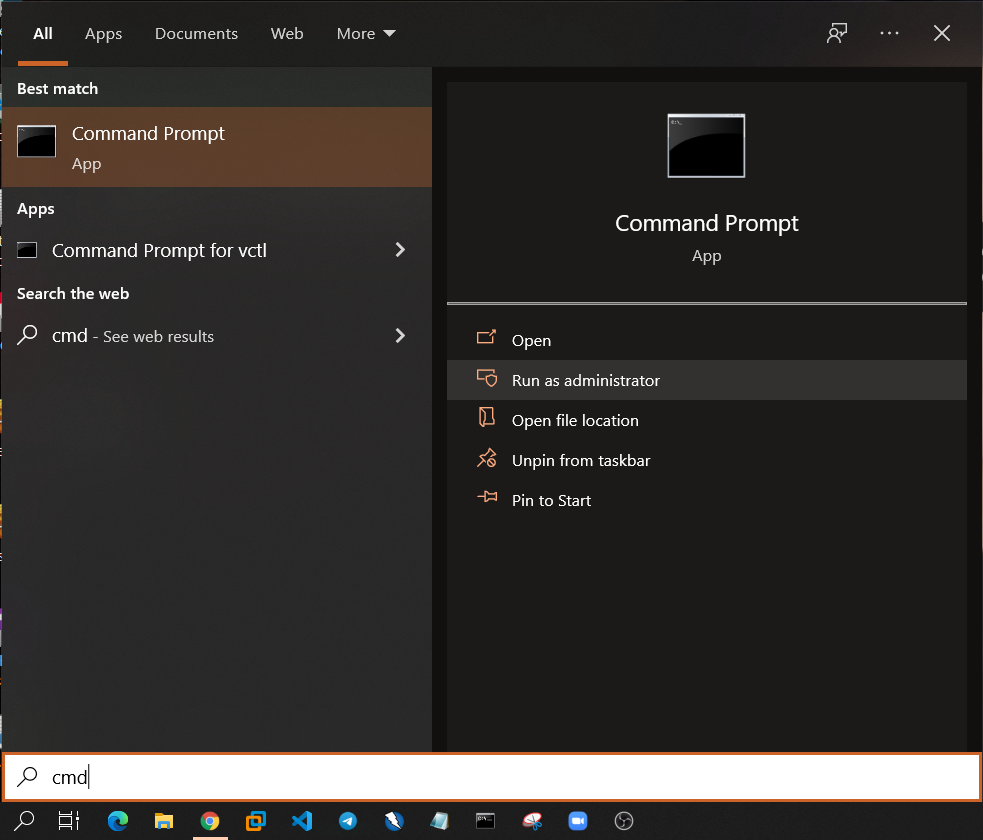Switch to the Apps tab
This screenshot has width=983, height=840.
click(x=103, y=33)
